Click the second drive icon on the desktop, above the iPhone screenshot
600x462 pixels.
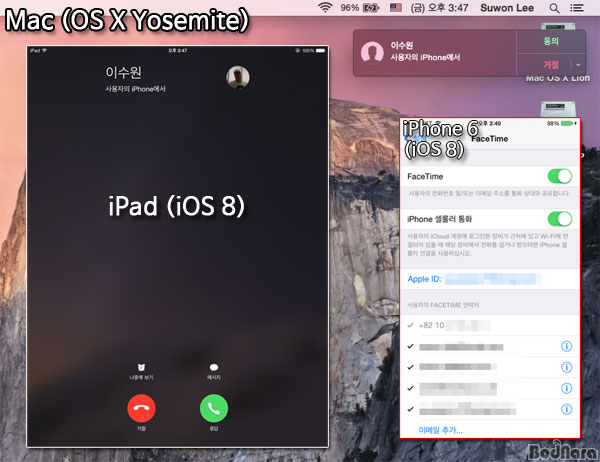coord(558,109)
